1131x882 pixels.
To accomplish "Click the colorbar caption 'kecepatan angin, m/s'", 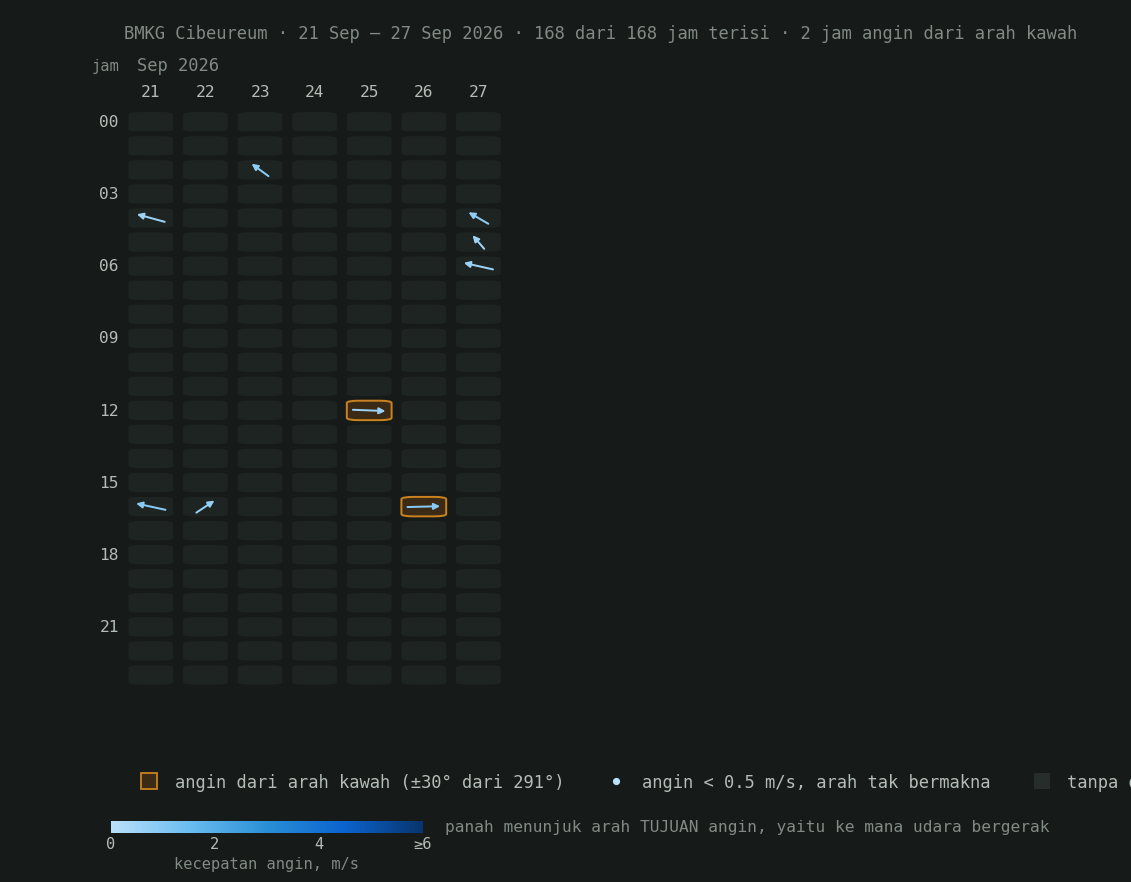I will coord(266,864).
